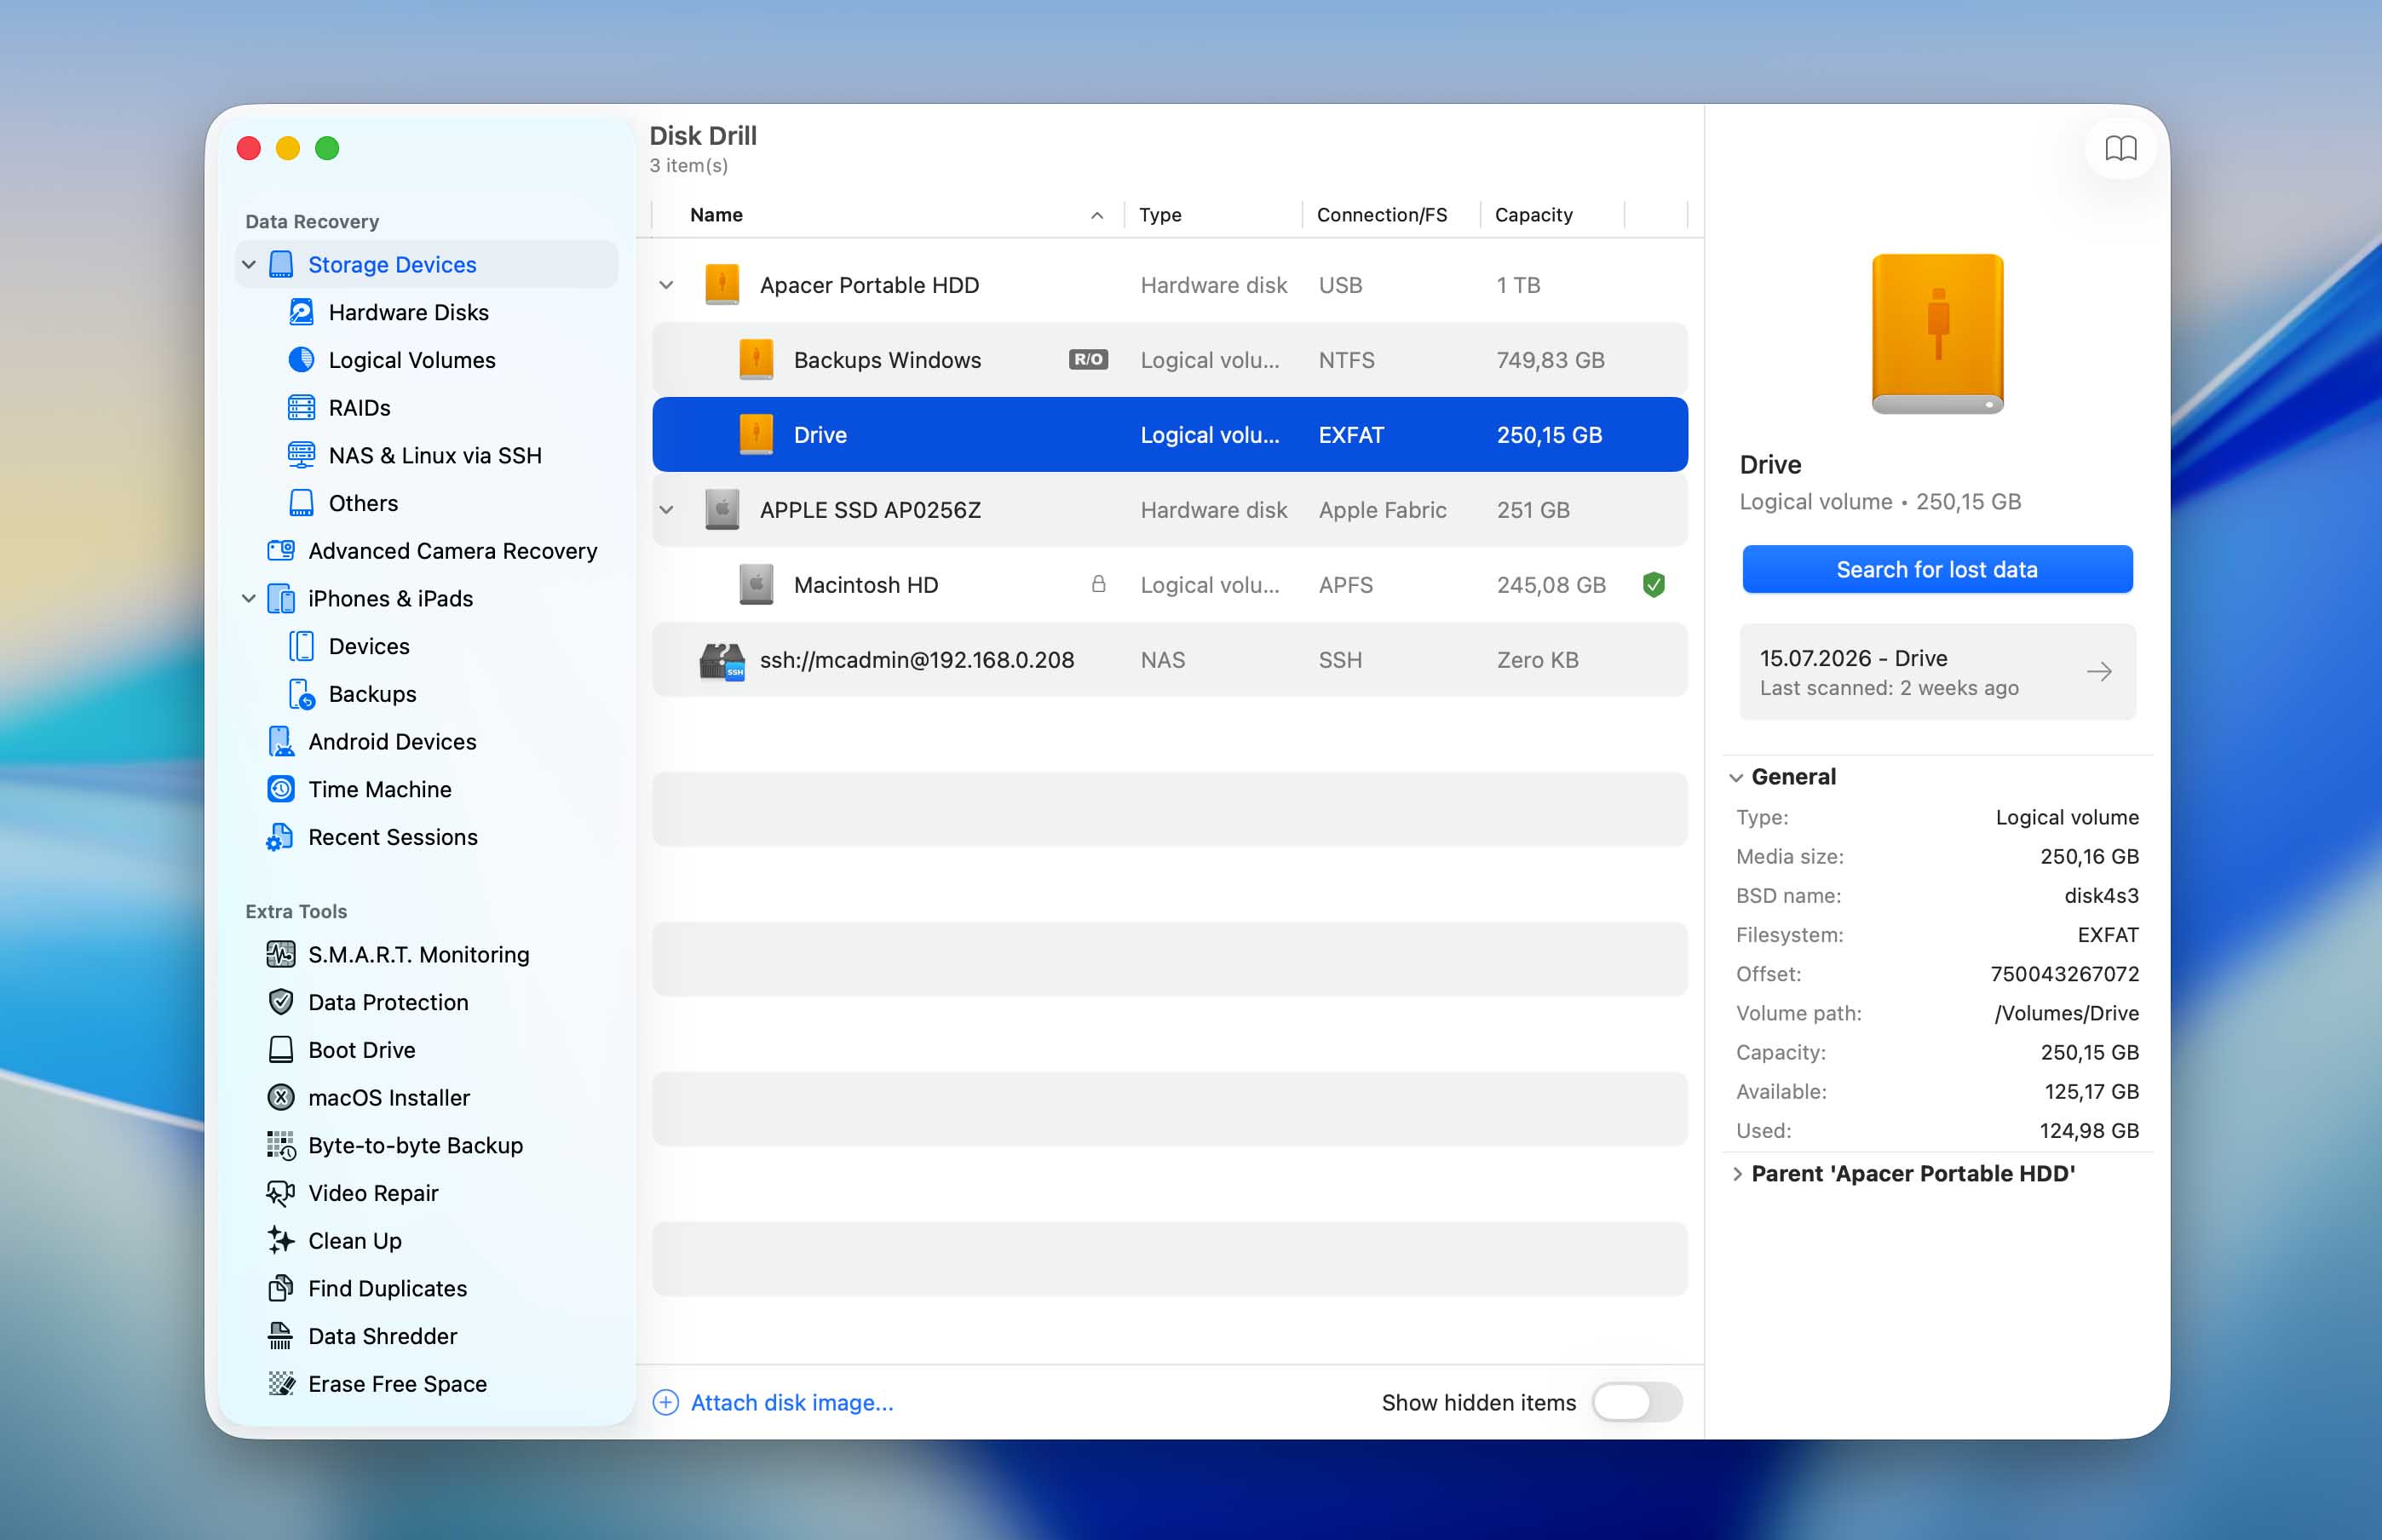
Task: Click the Recent Sessions icon
Action: [x=280, y=837]
